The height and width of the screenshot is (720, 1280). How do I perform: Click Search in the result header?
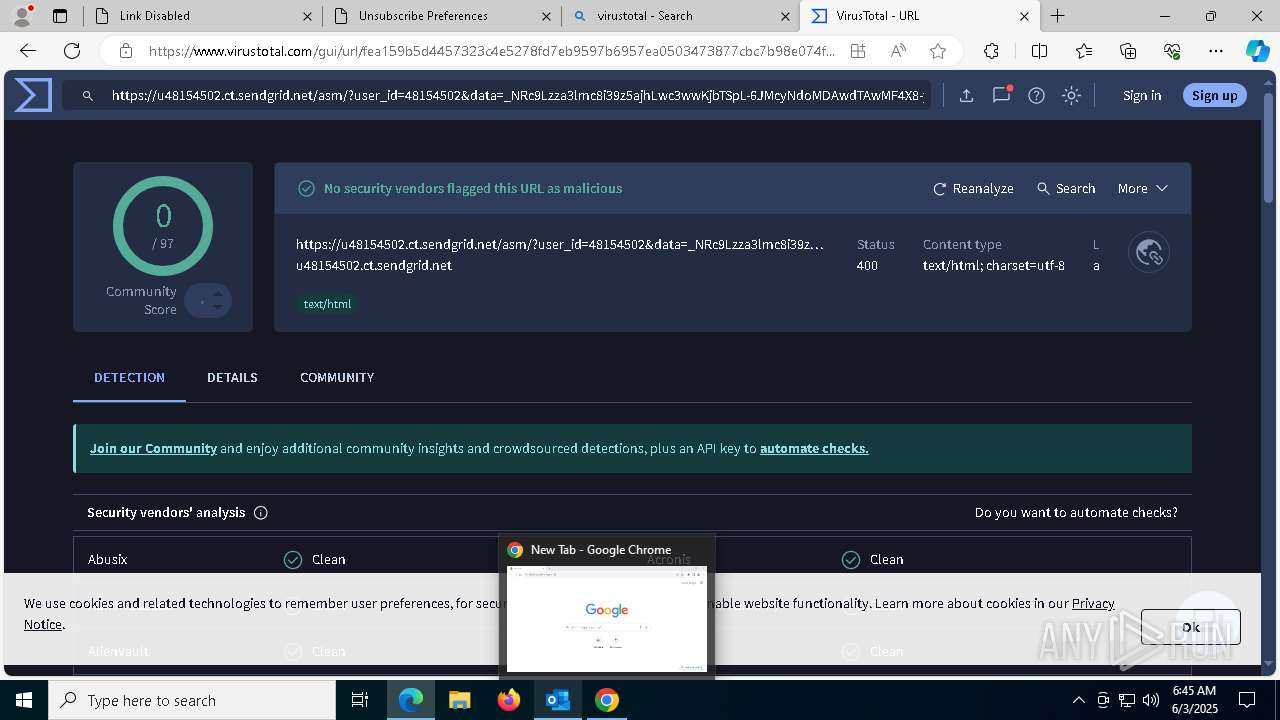[x=1066, y=188]
